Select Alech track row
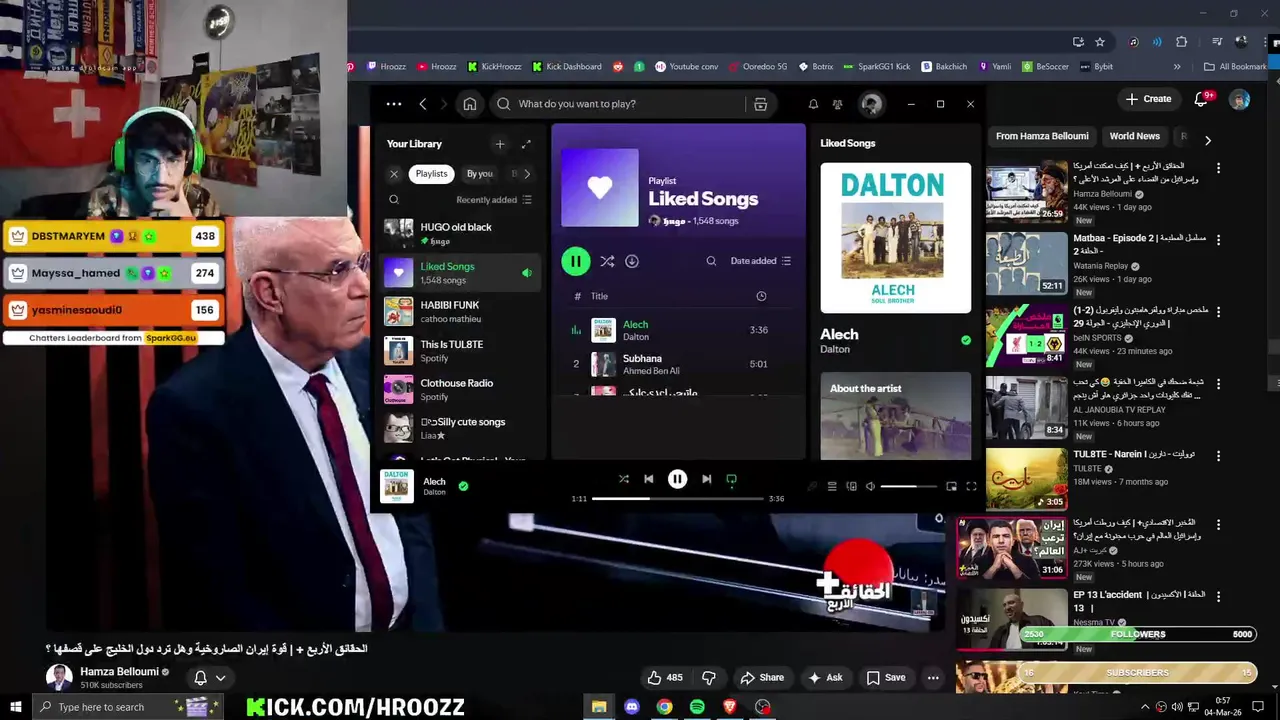Image resolution: width=1280 pixels, height=720 pixels. click(x=678, y=330)
